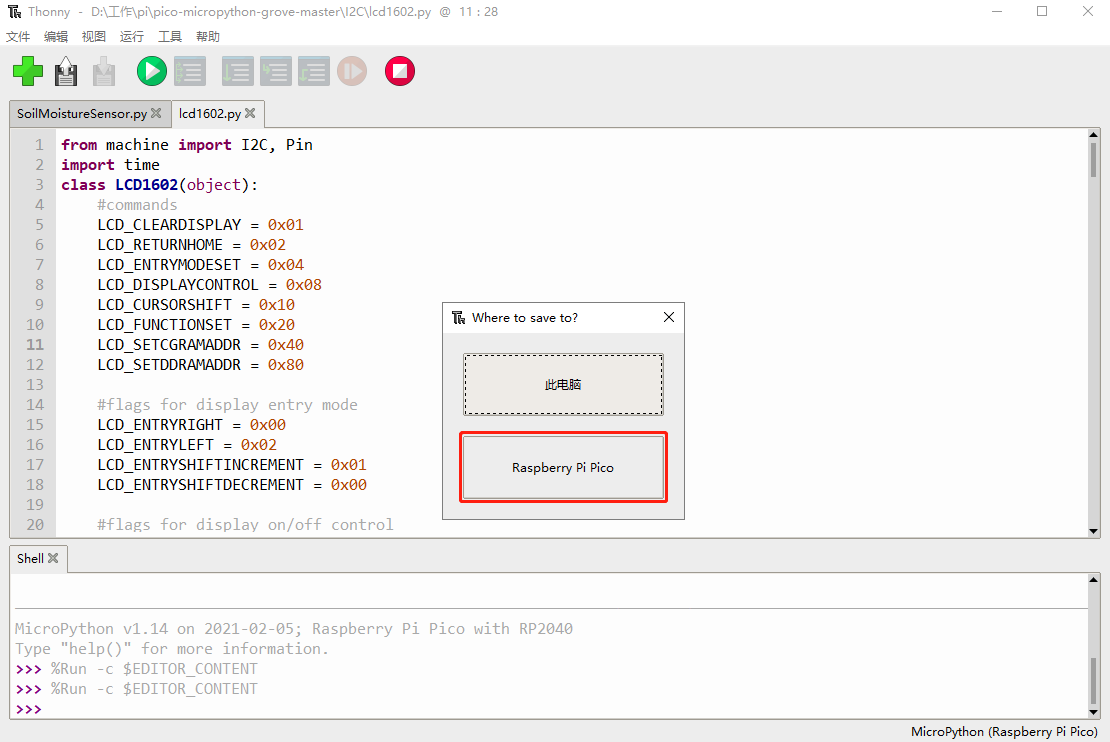Screen dimensions: 1110x742
Task: Click the code line LCD_ENTRYLEFT = 0x02
Action: [187, 445]
